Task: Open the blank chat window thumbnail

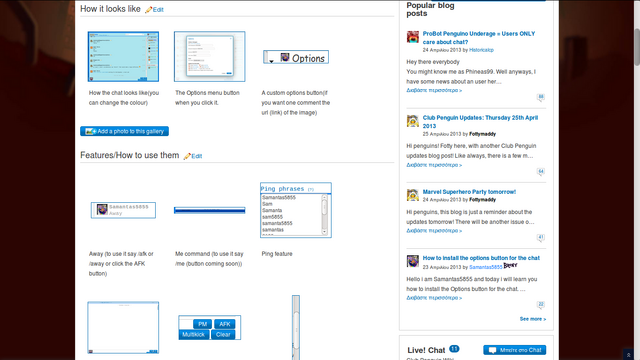Action: click(123, 327)
